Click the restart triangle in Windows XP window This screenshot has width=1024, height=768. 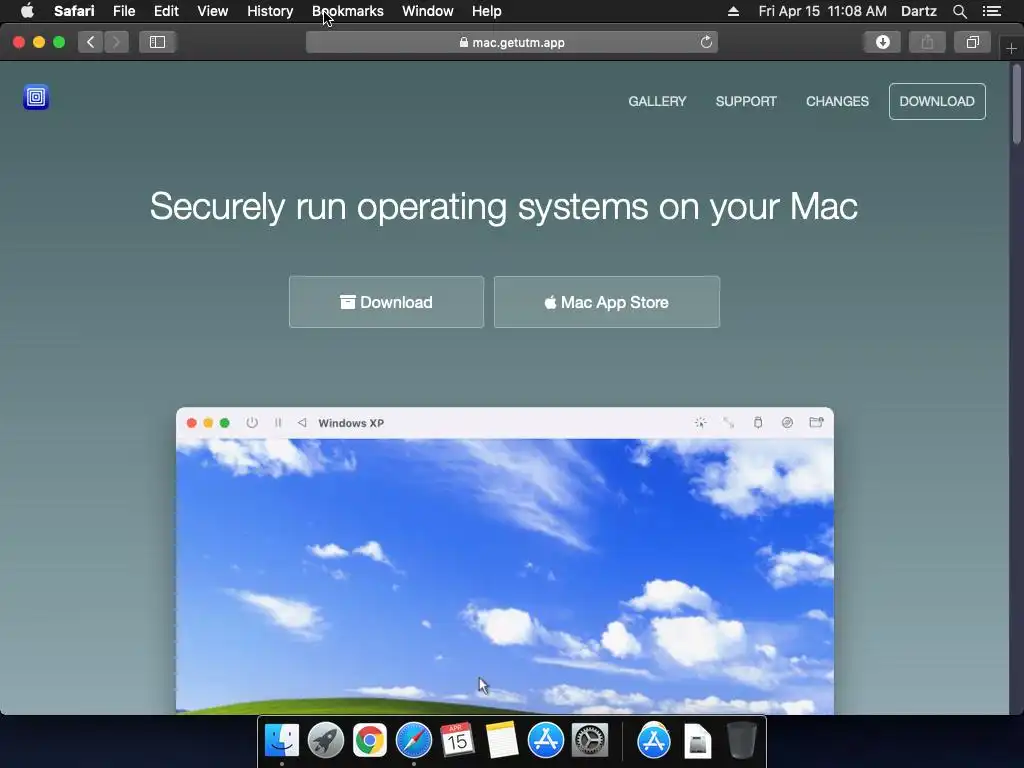302,423
